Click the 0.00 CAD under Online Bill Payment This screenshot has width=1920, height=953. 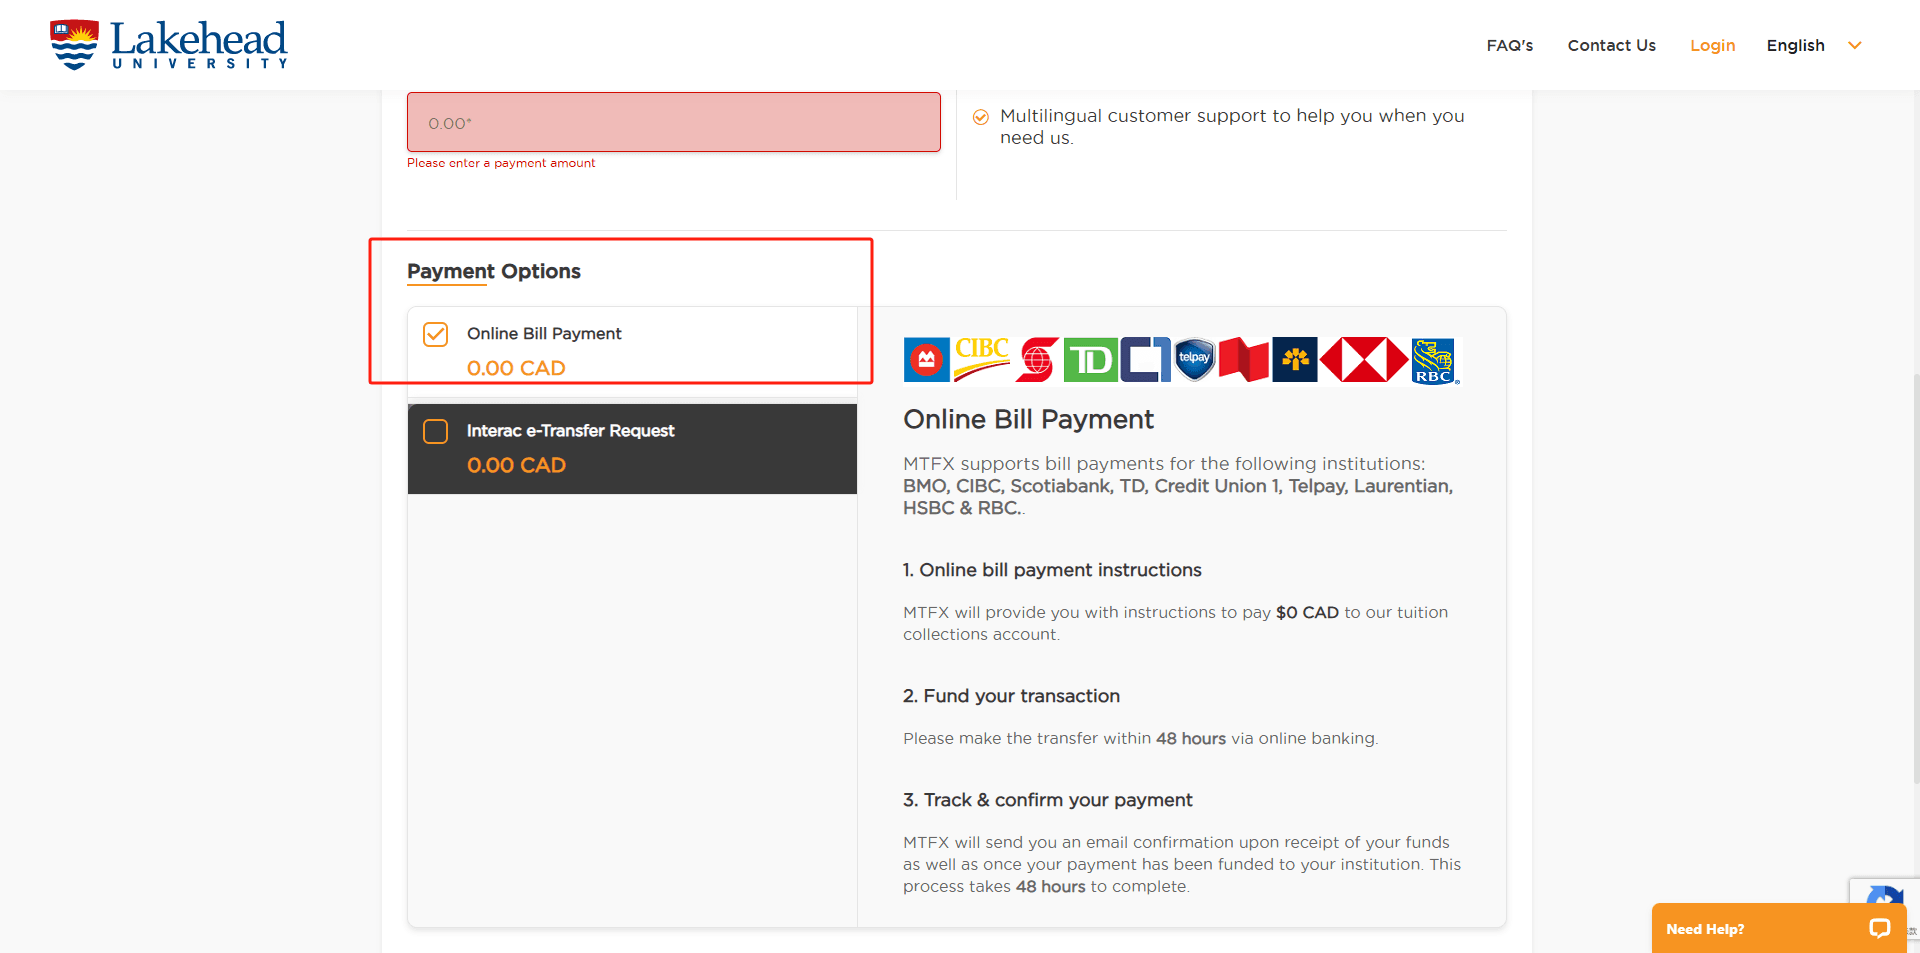pyautogui.click(x=516, y=368)
